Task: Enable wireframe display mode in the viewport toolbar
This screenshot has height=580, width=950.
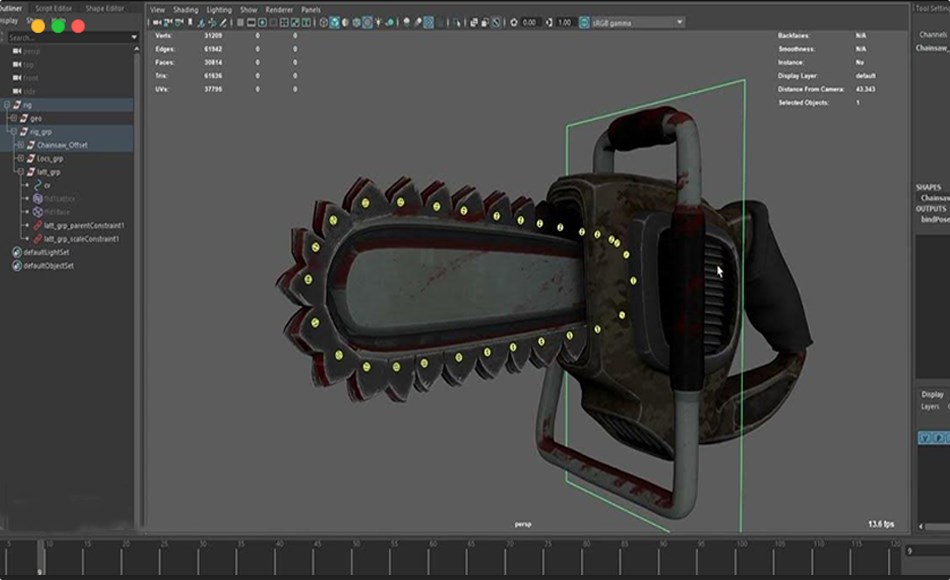Action: pyautogui.click(x=323, y=21)
